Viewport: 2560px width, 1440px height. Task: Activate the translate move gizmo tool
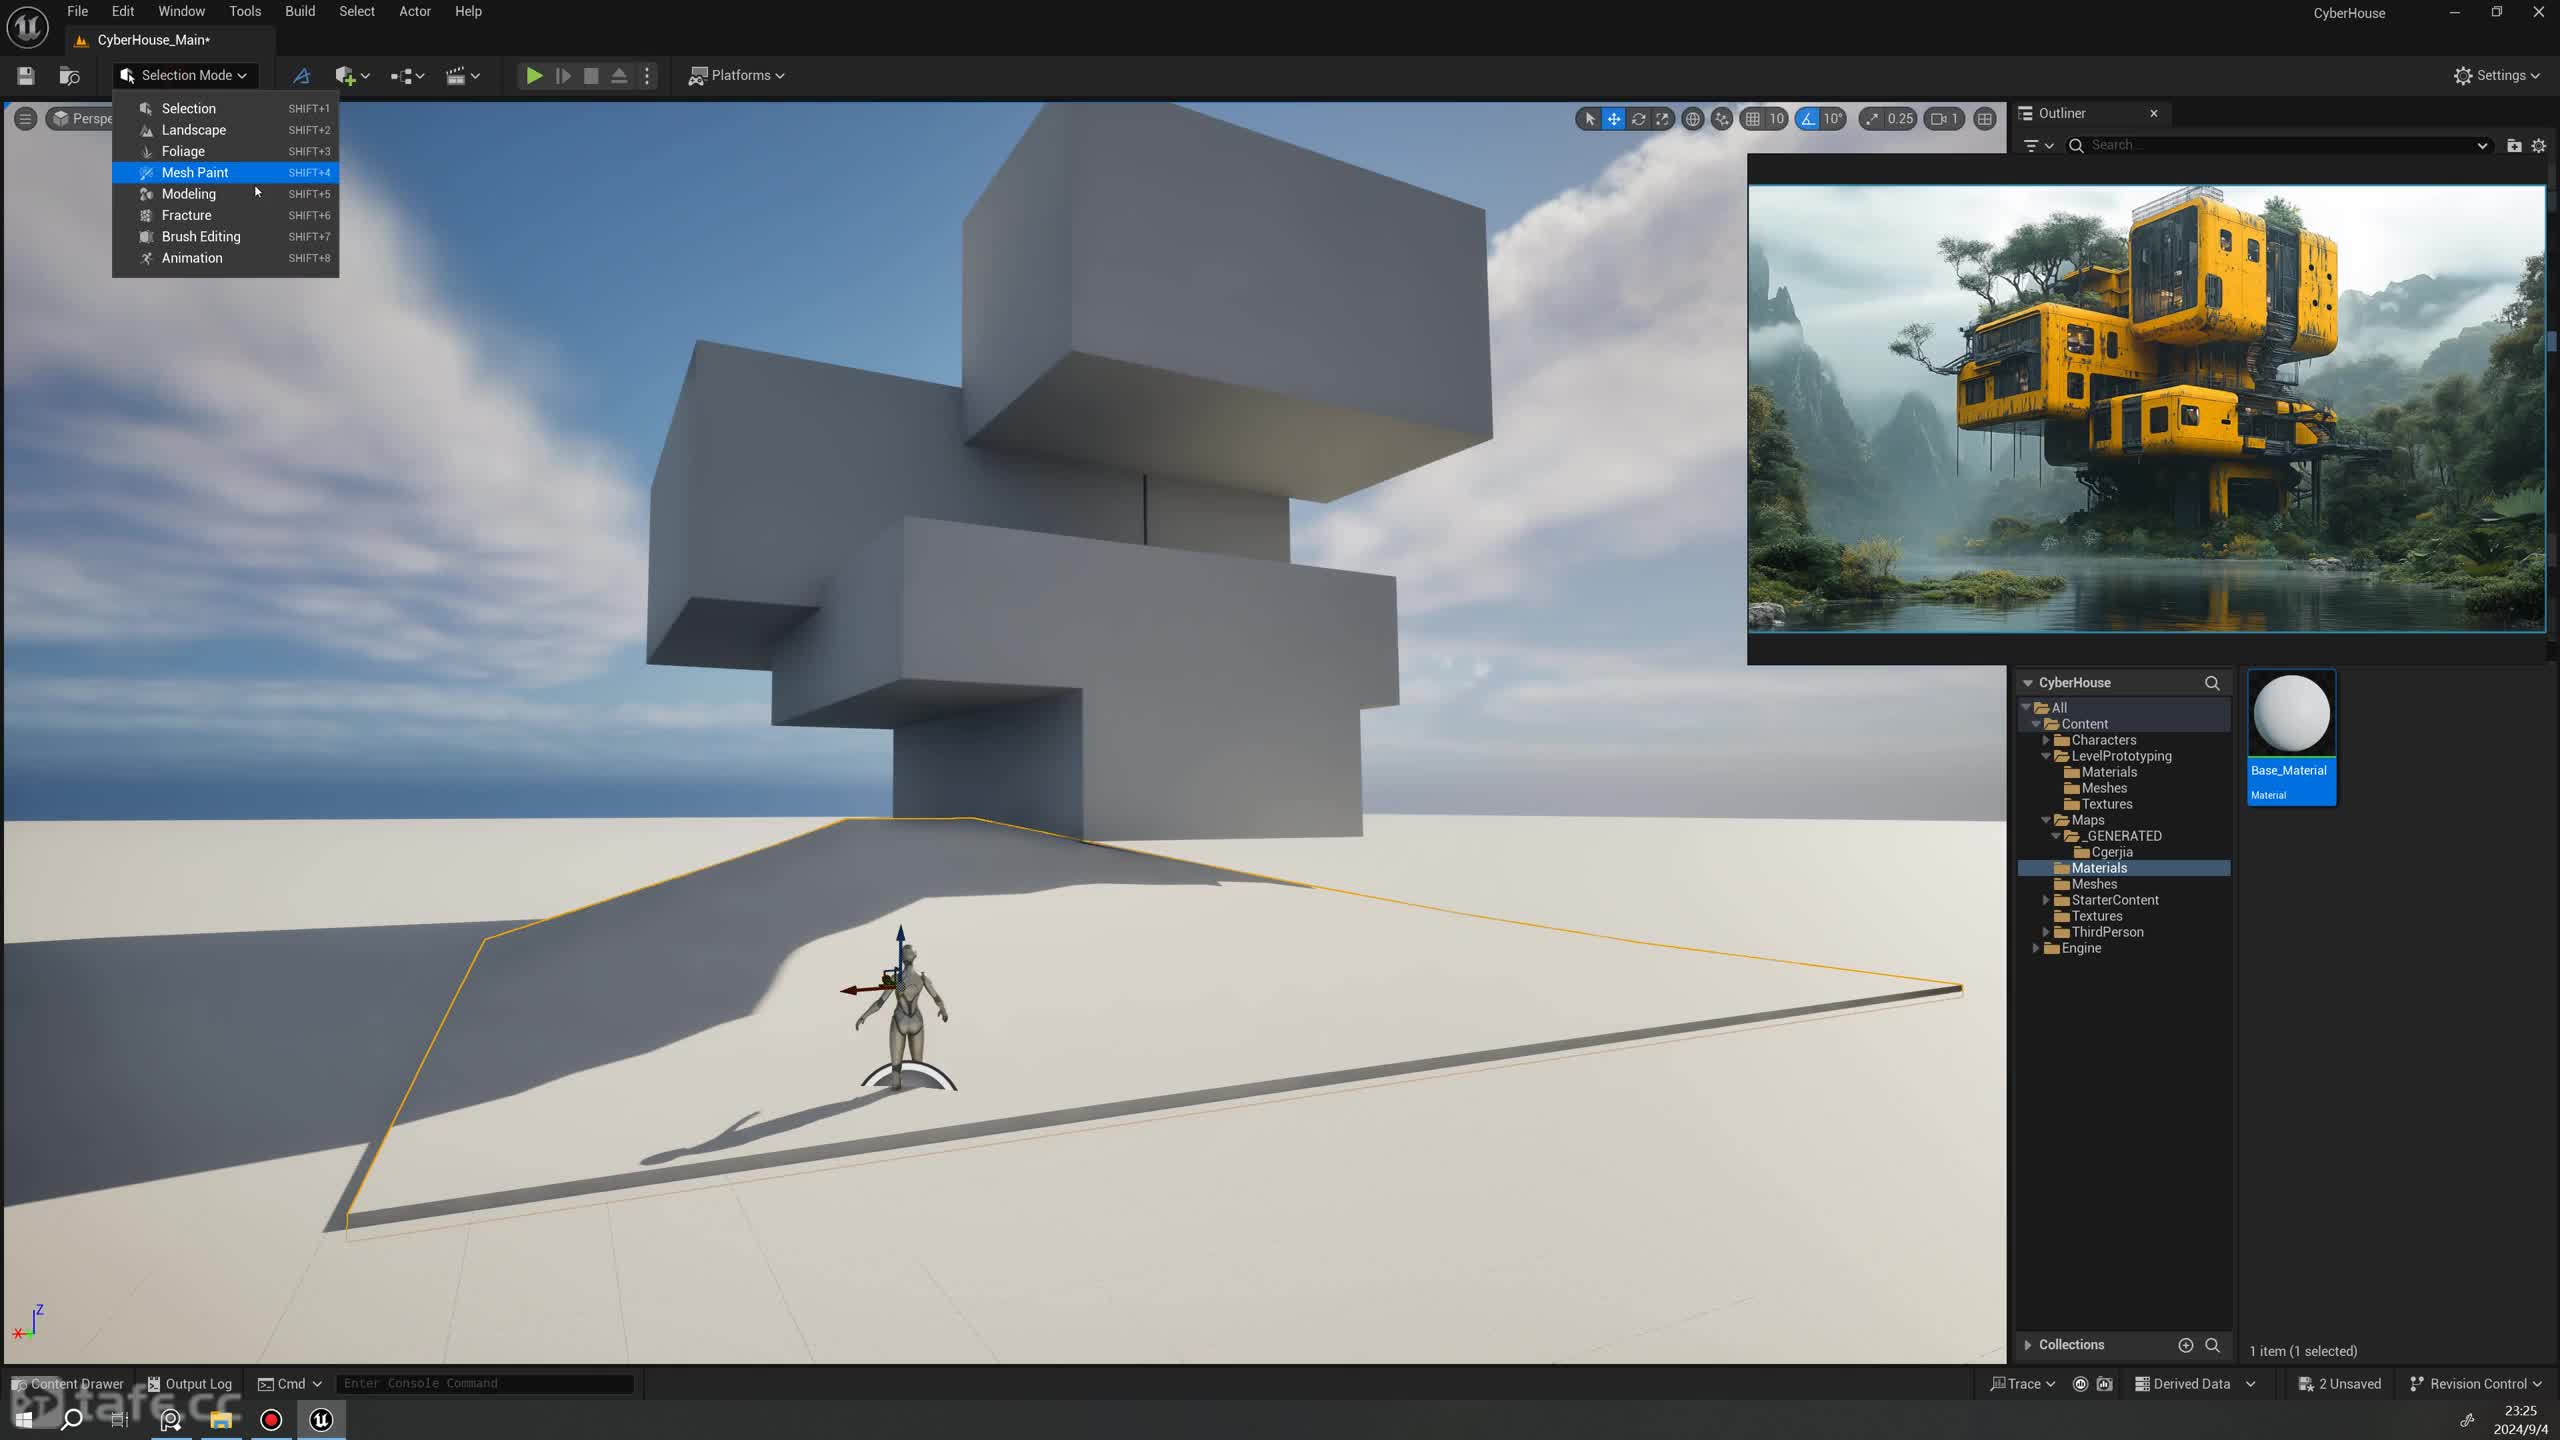coord(1613,119)
